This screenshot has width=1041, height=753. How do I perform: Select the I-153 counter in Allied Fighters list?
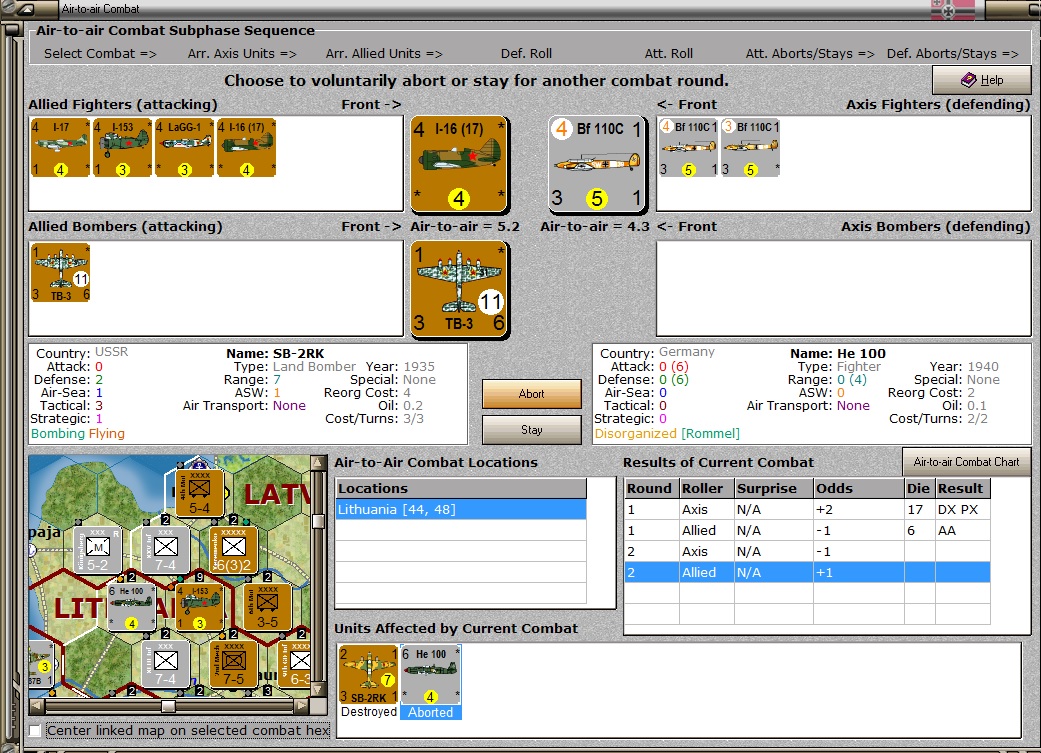point(122,147)
